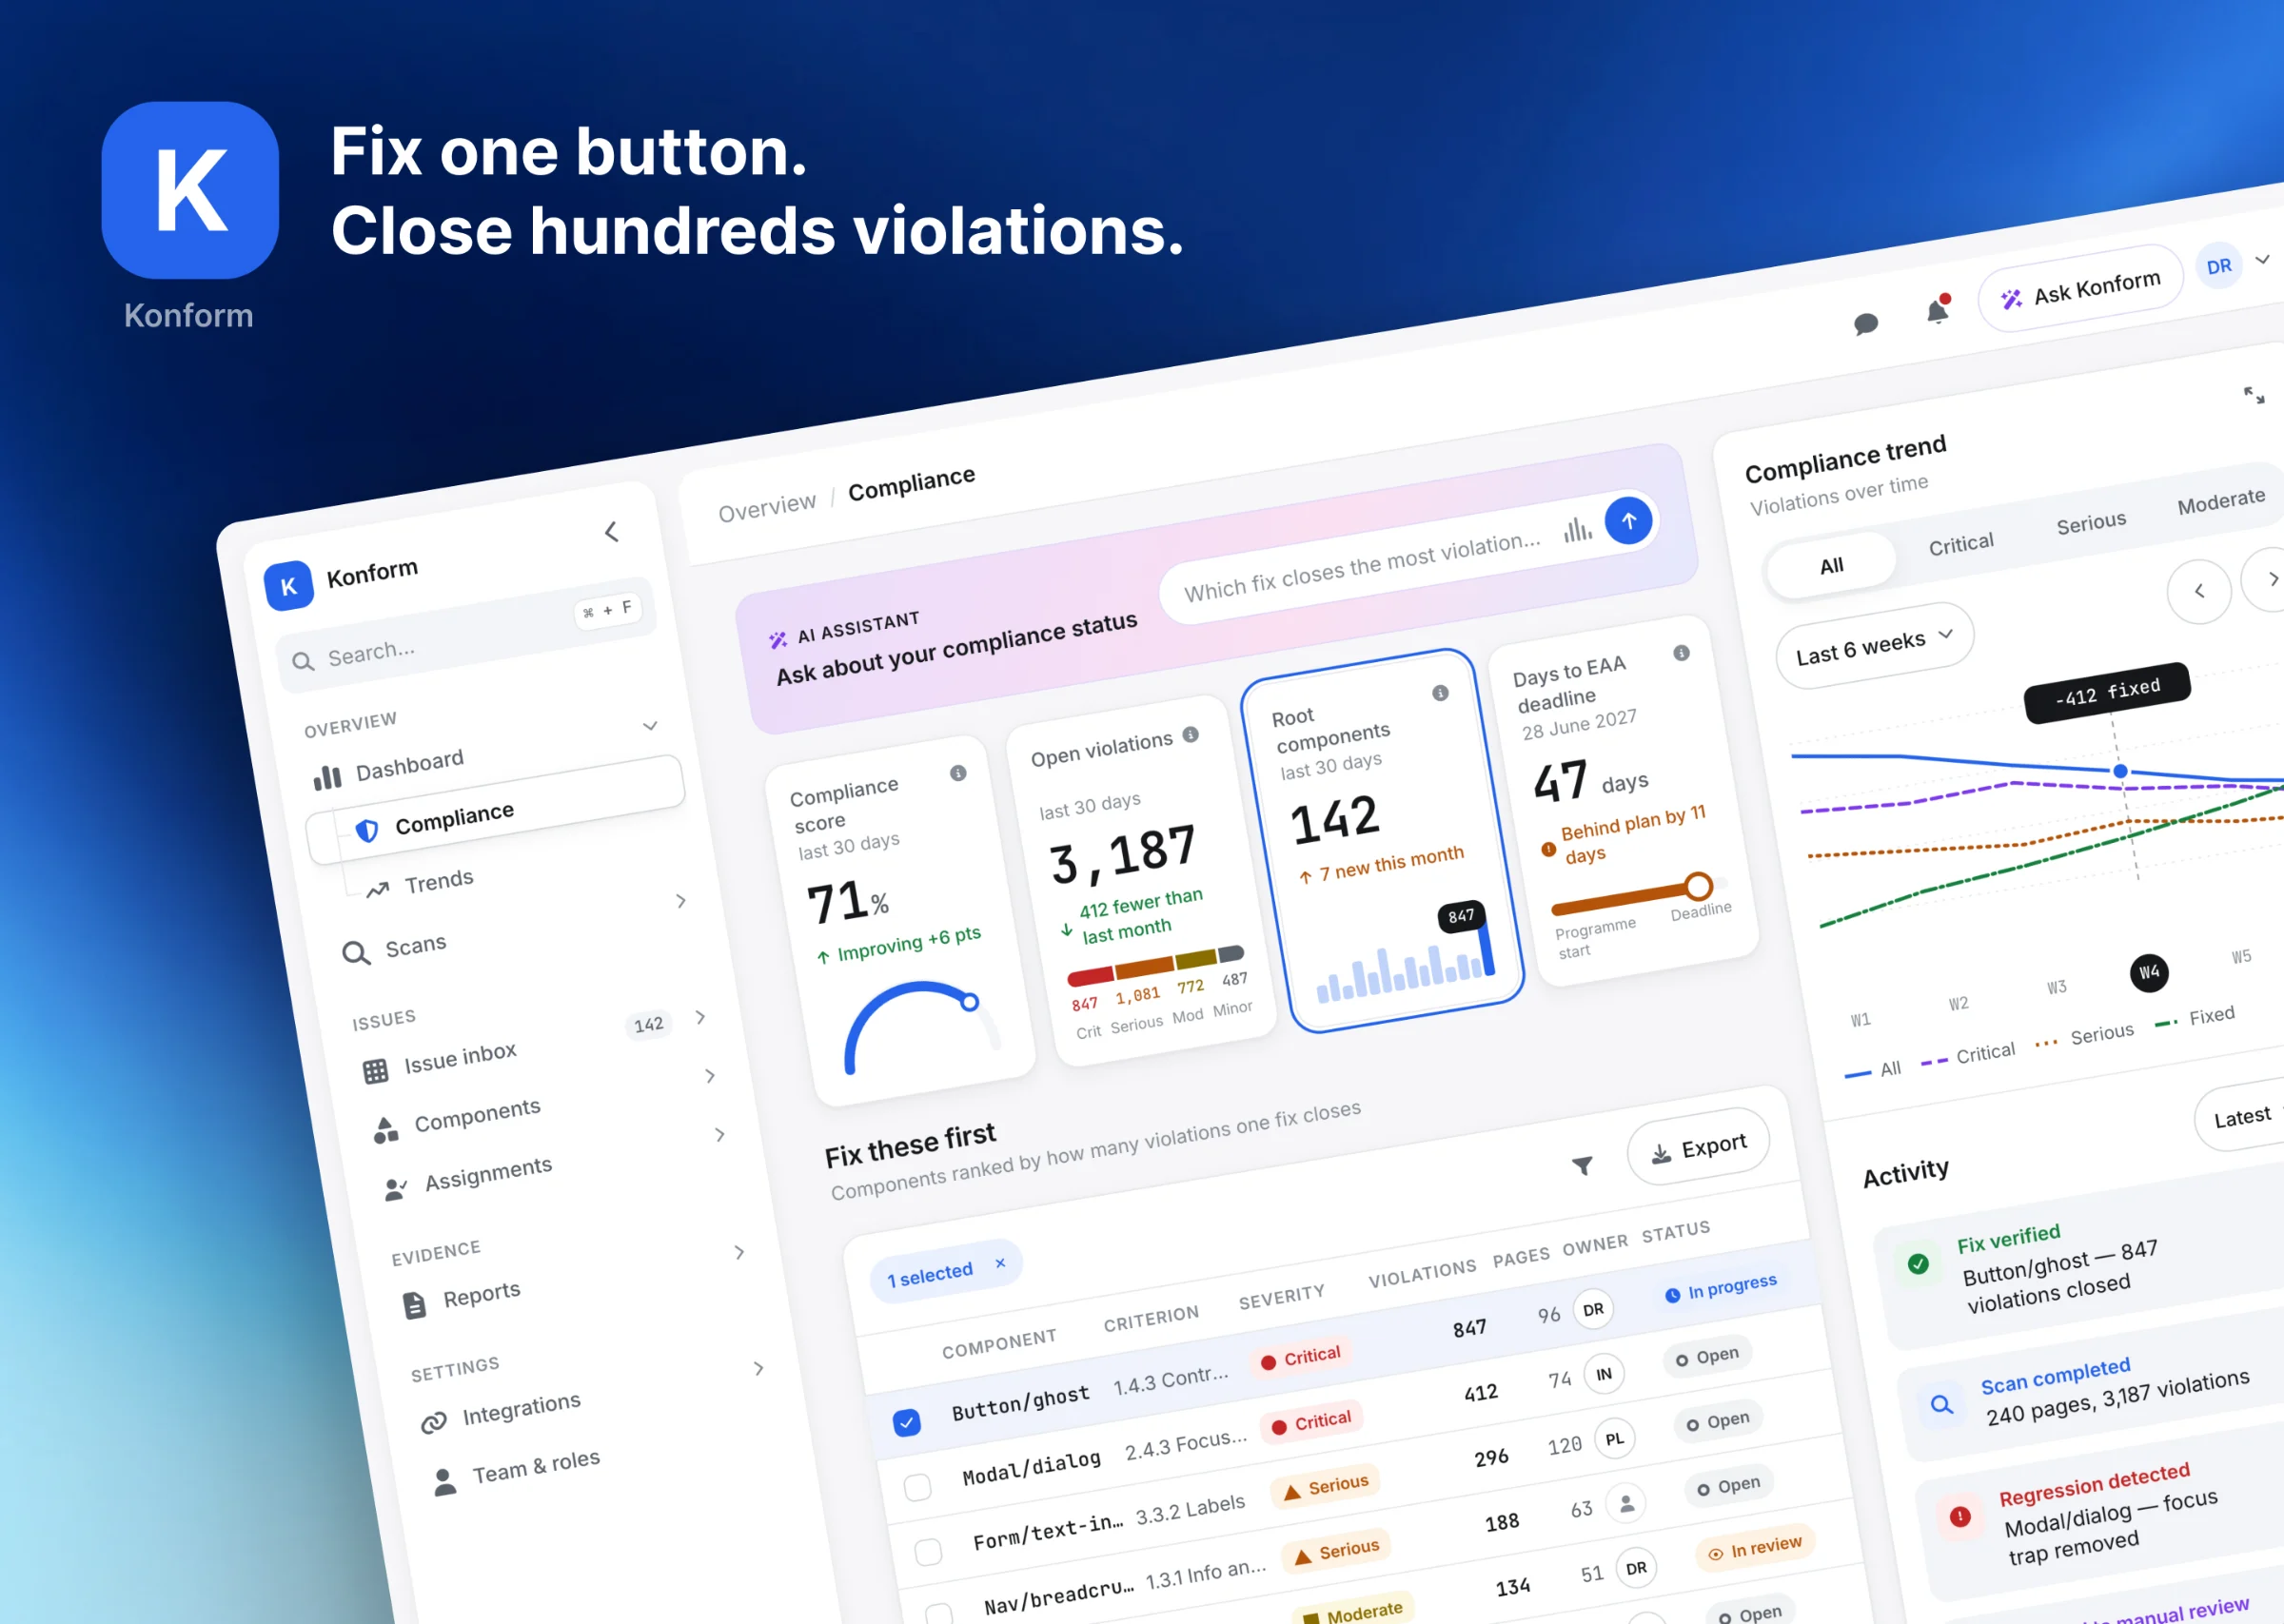Show info for Days to EAA deadline card
Screen dimensions: 2284x1624
coord(1681,653)
